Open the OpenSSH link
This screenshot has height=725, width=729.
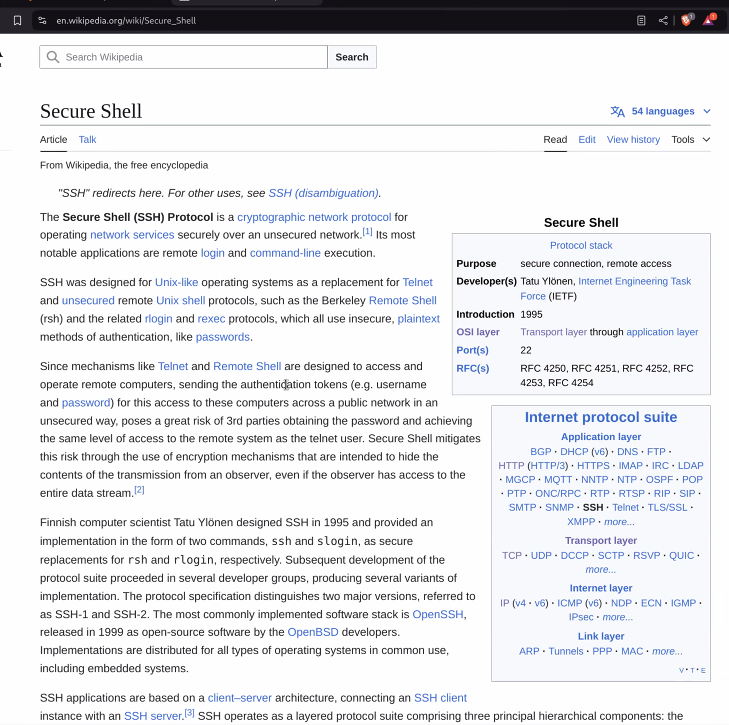(x=438, y=614)
